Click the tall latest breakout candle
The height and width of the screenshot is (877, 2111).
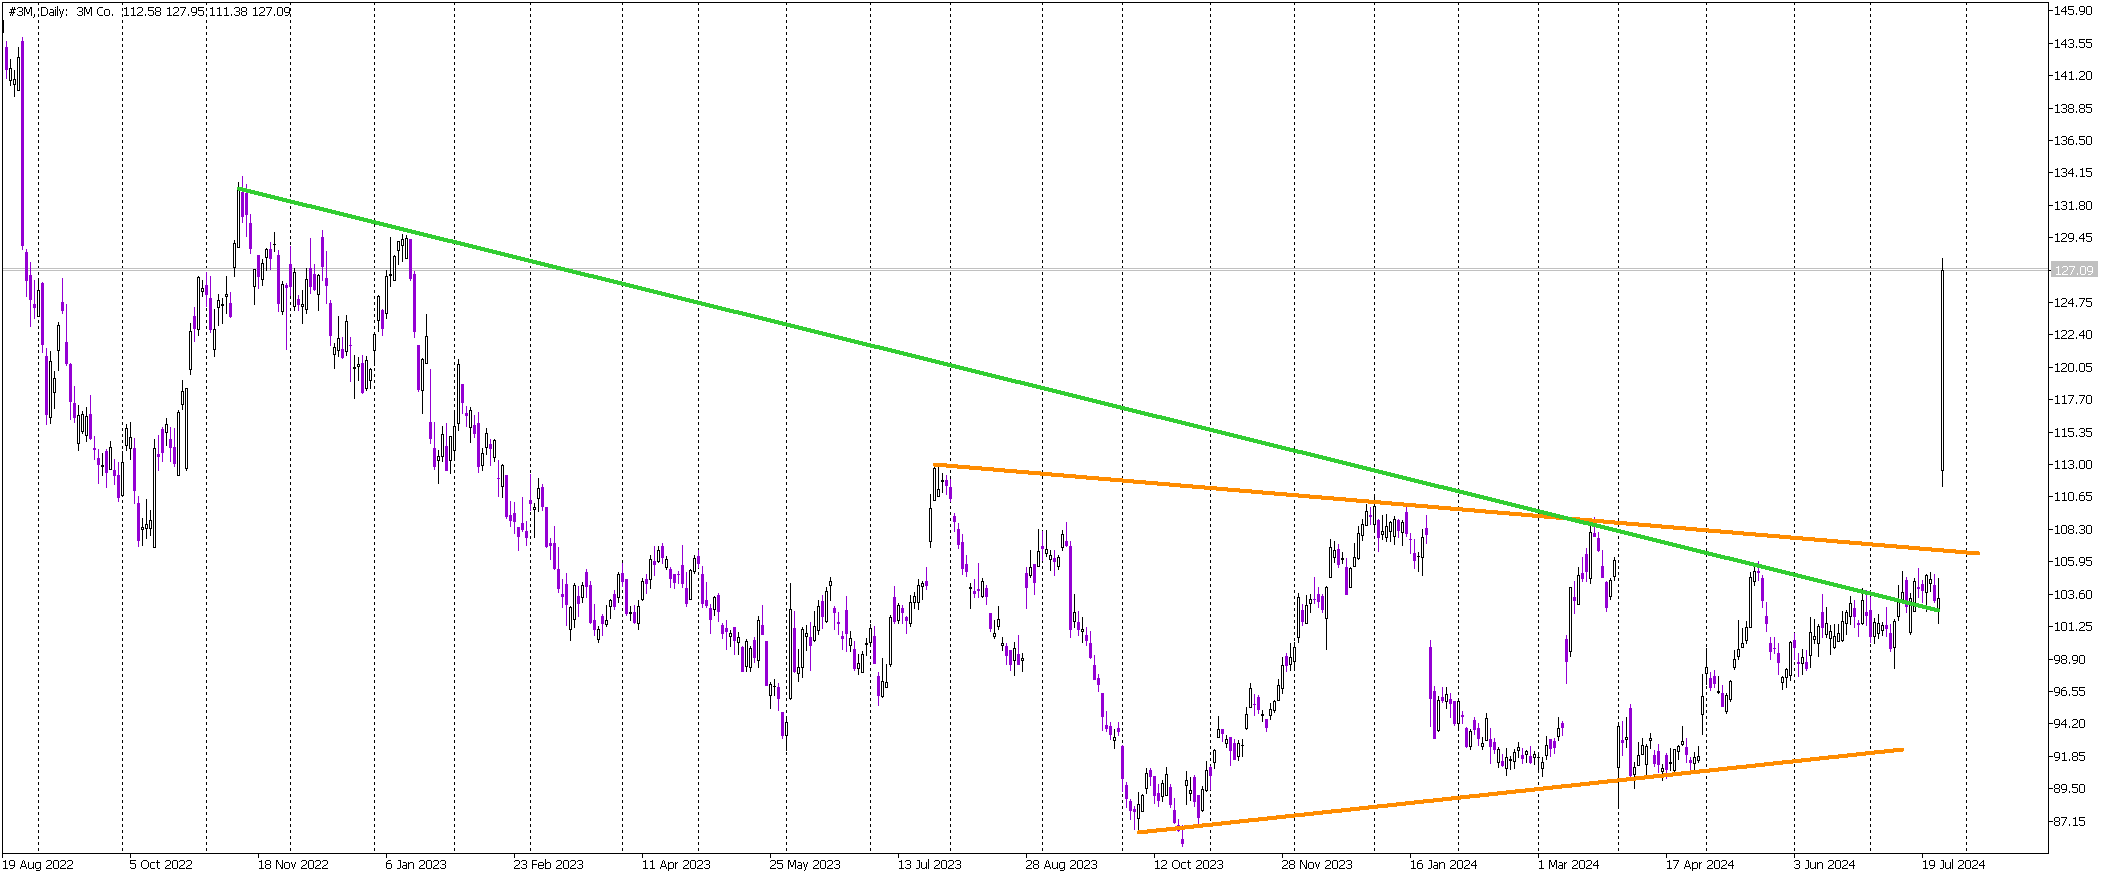pyautogui.click(x=1942, y=370)
